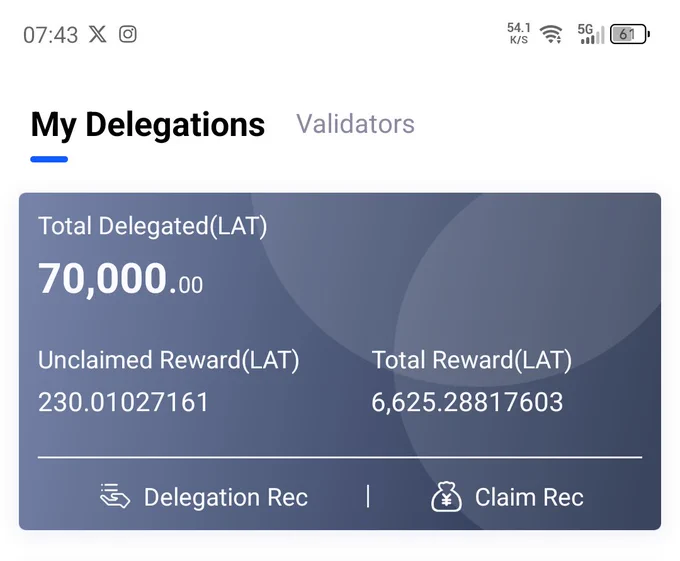
Task: Tap the X (Twitter) notification icon
Action: [x=98, y=34]
